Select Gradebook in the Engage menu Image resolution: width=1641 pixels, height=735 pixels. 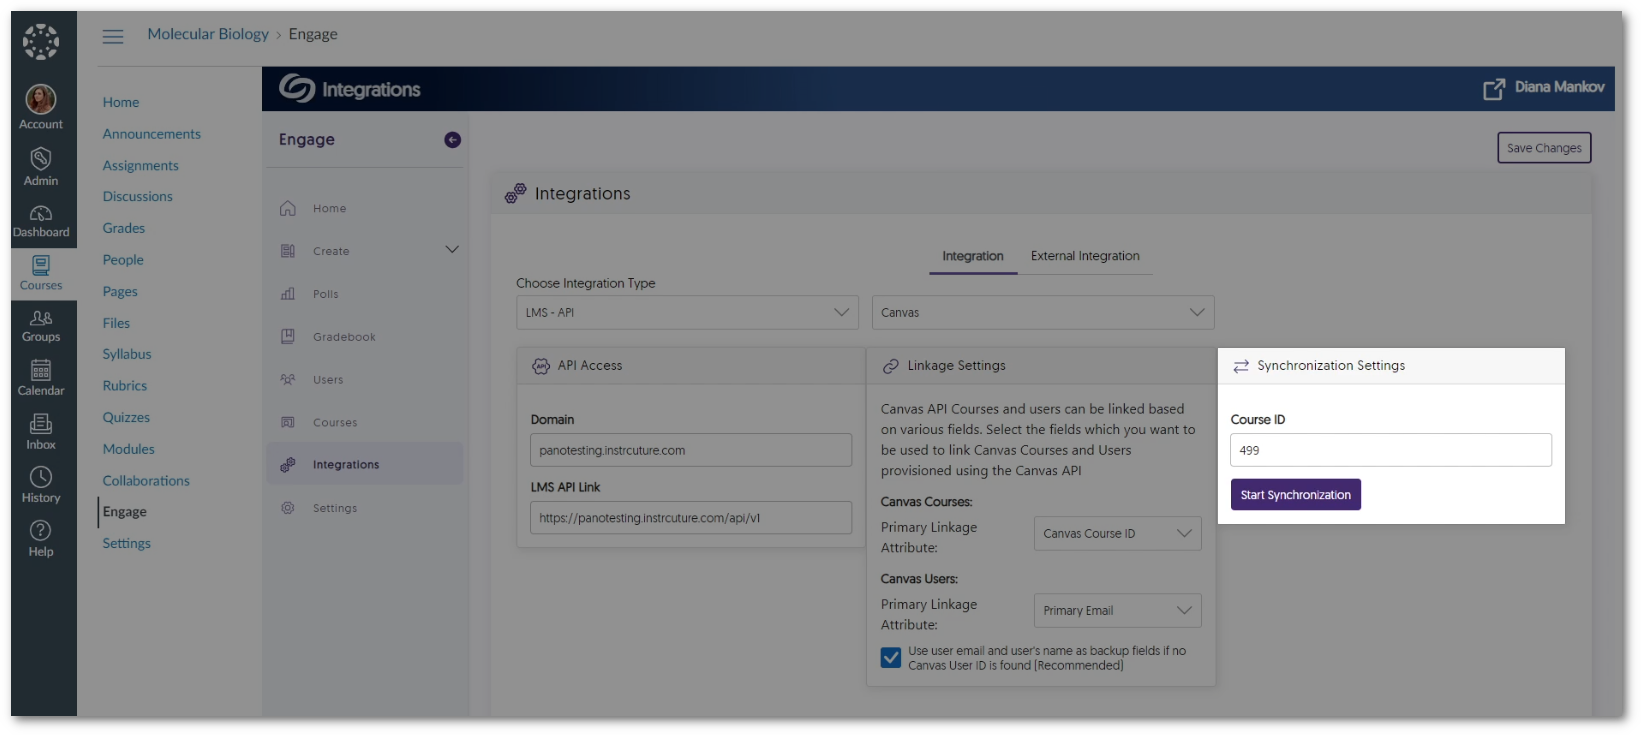point(344,337)
